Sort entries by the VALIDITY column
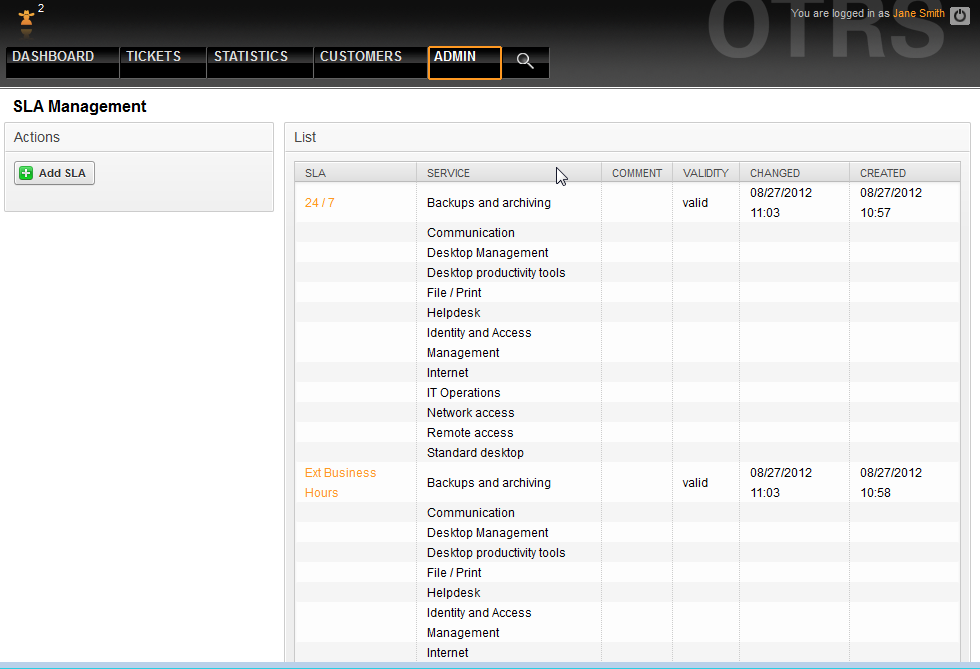Screen dimensions: 980x669 coord(705,172)
